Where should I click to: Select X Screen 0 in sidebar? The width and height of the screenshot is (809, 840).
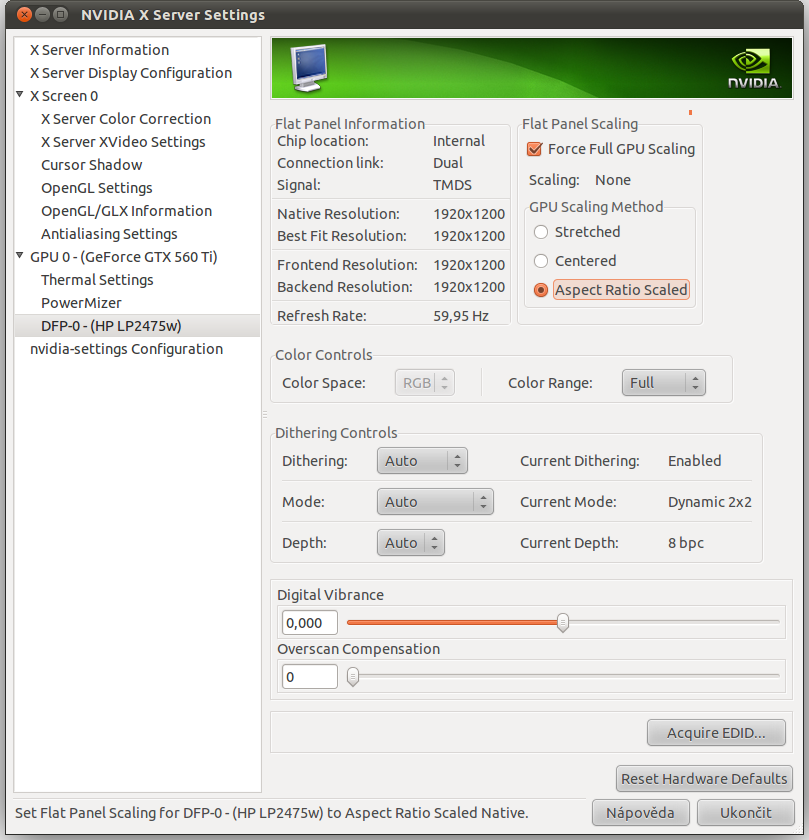[x=64, y=96]
